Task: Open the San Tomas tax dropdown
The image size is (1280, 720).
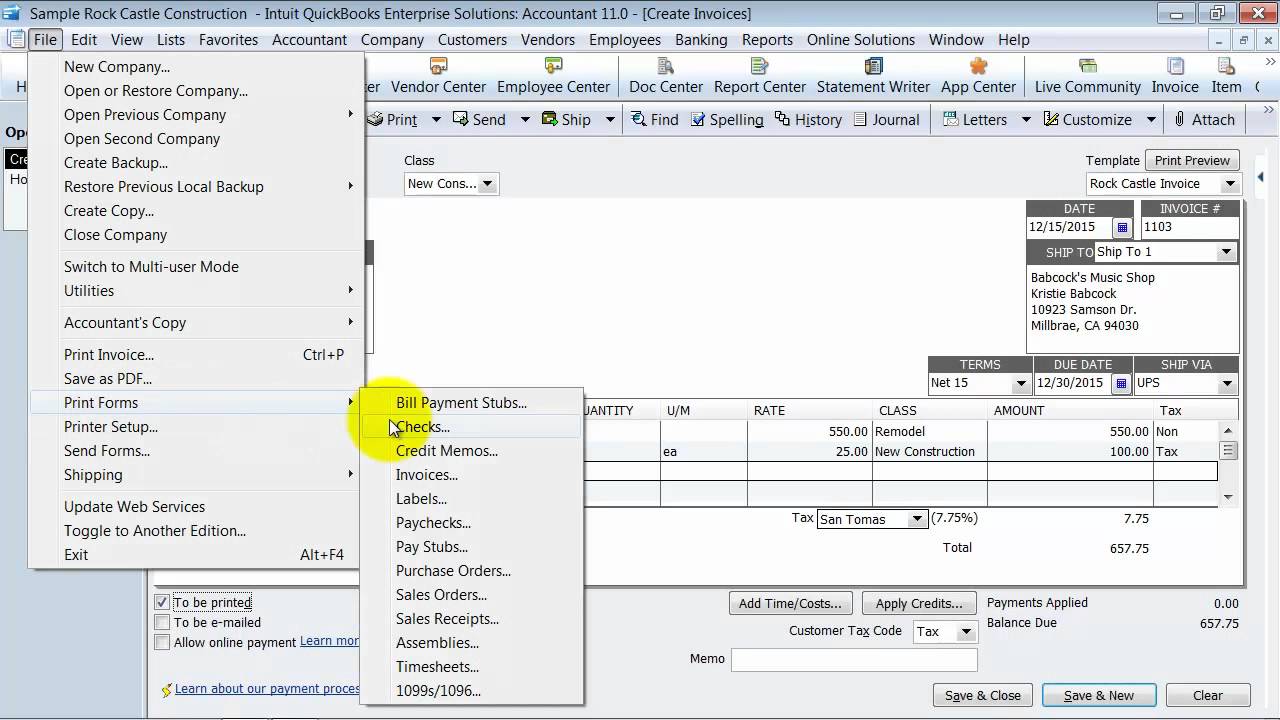Action: pyautogui.click(x=916, y=519)
